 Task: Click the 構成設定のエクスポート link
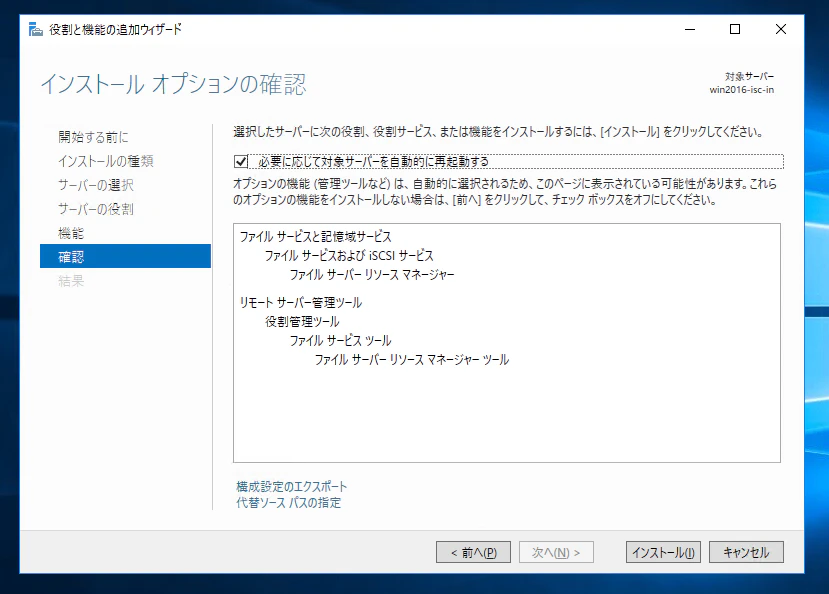291,486
